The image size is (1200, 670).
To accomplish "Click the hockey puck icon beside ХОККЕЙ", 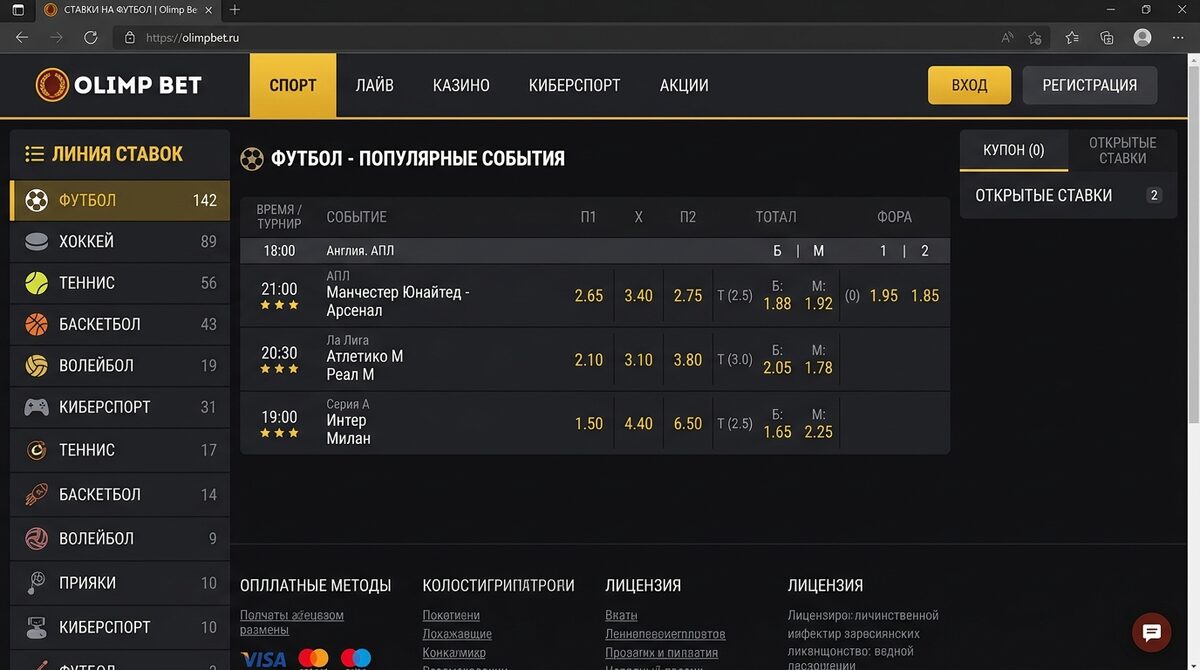I will [x=37, y=241].
